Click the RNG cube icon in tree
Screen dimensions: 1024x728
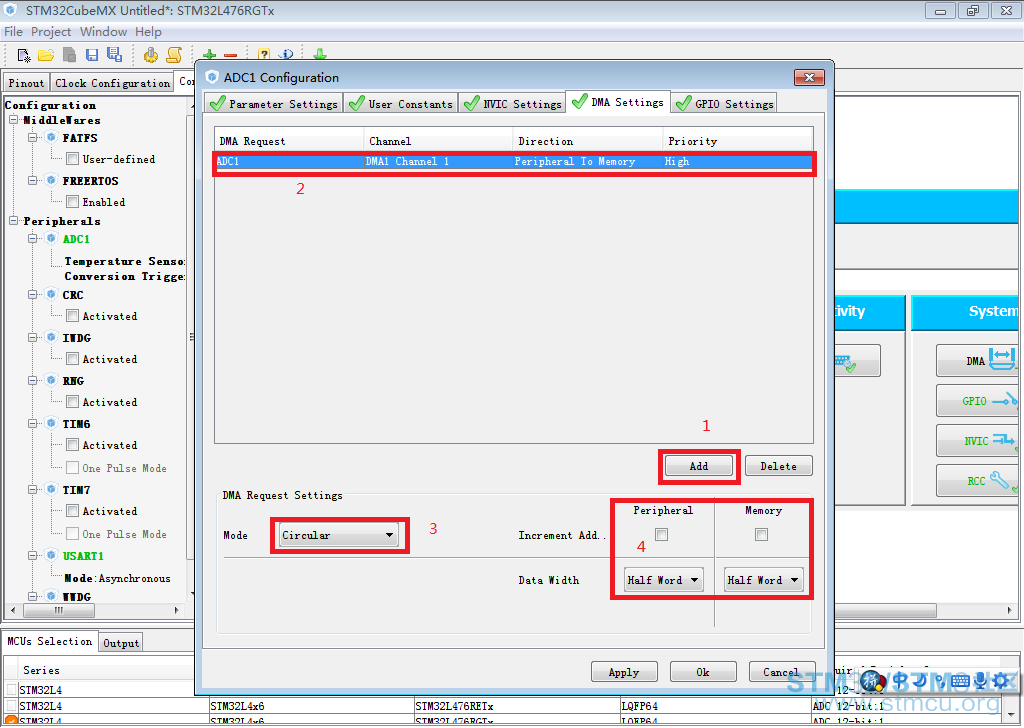(x=52, y=381)
